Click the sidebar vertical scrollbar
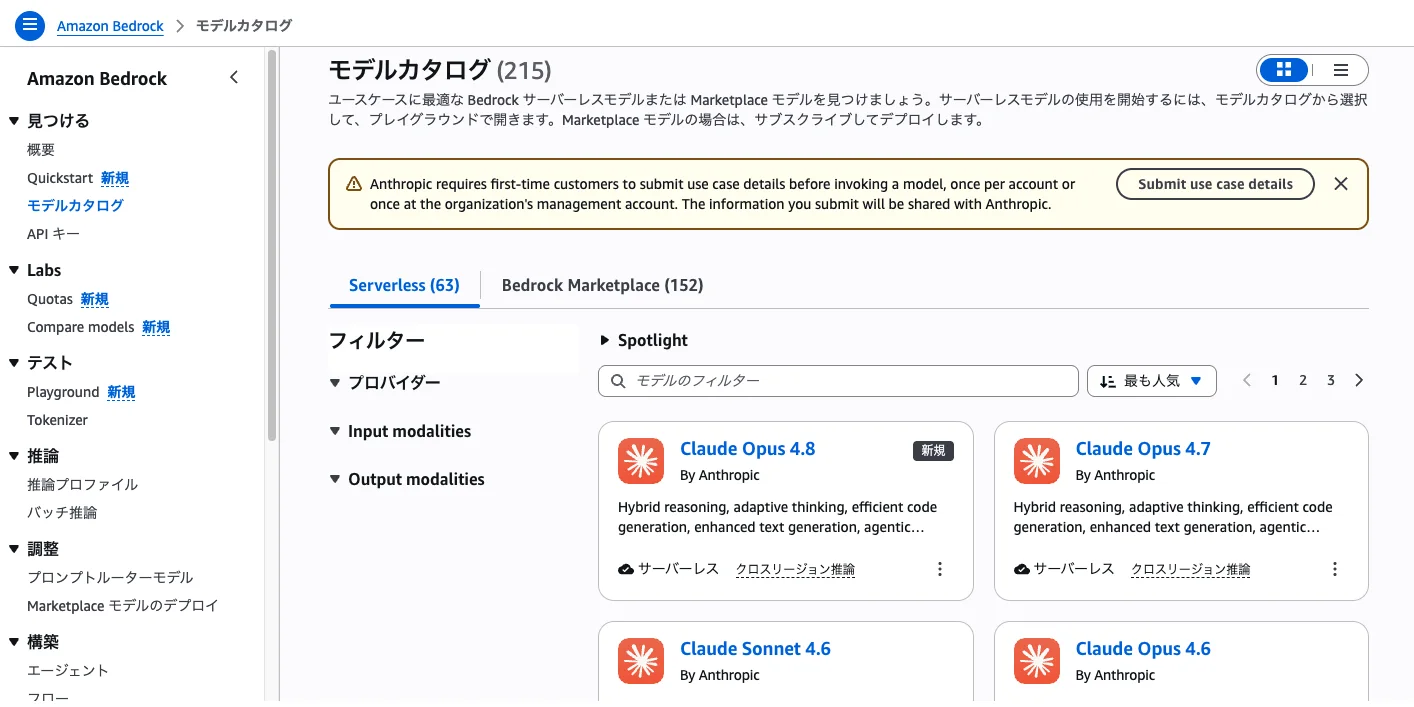This screenshot has width=1414, height=707. point(272,245)
